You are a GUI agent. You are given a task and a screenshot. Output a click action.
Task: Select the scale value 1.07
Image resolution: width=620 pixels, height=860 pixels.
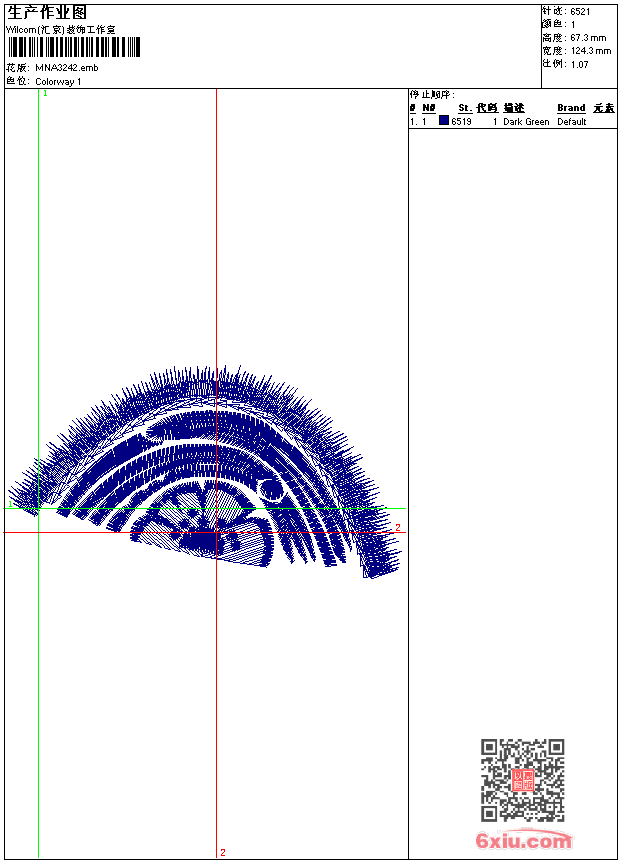[579, 65]
